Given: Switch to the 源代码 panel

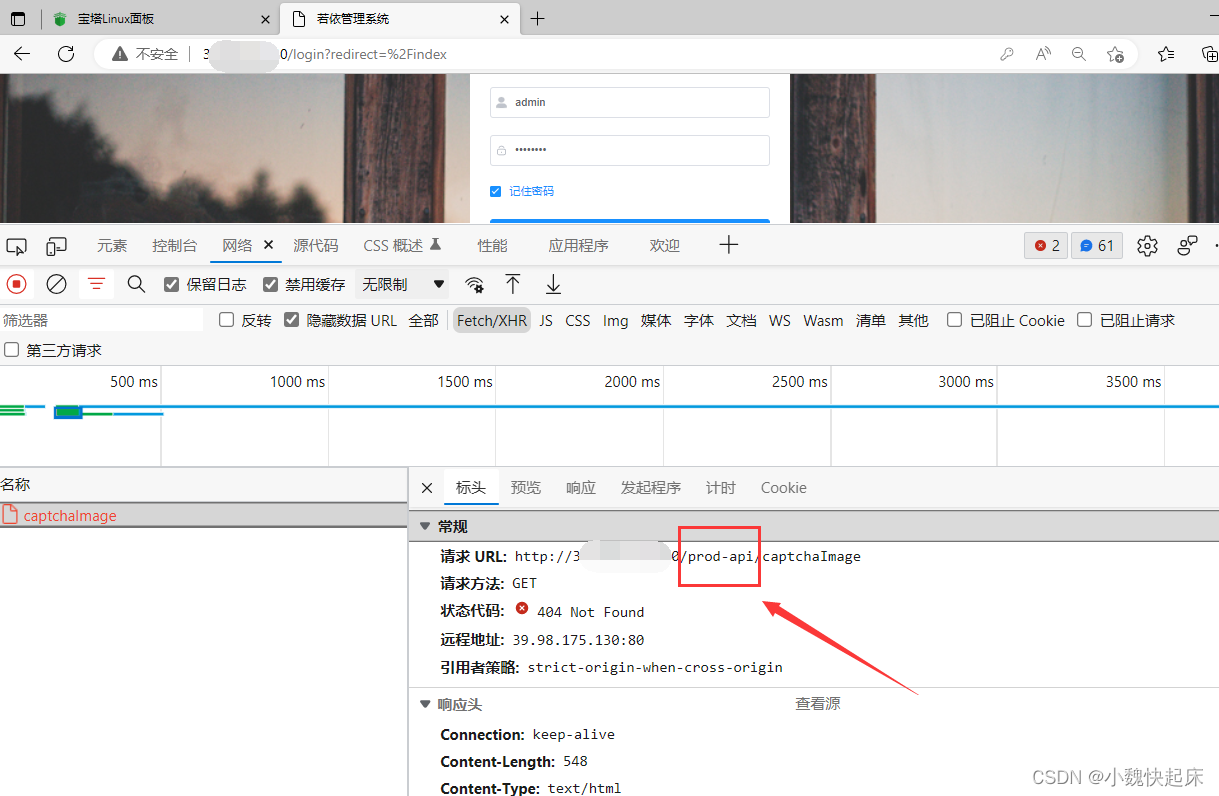Looking at the screenshot, I should coord(316,246).
